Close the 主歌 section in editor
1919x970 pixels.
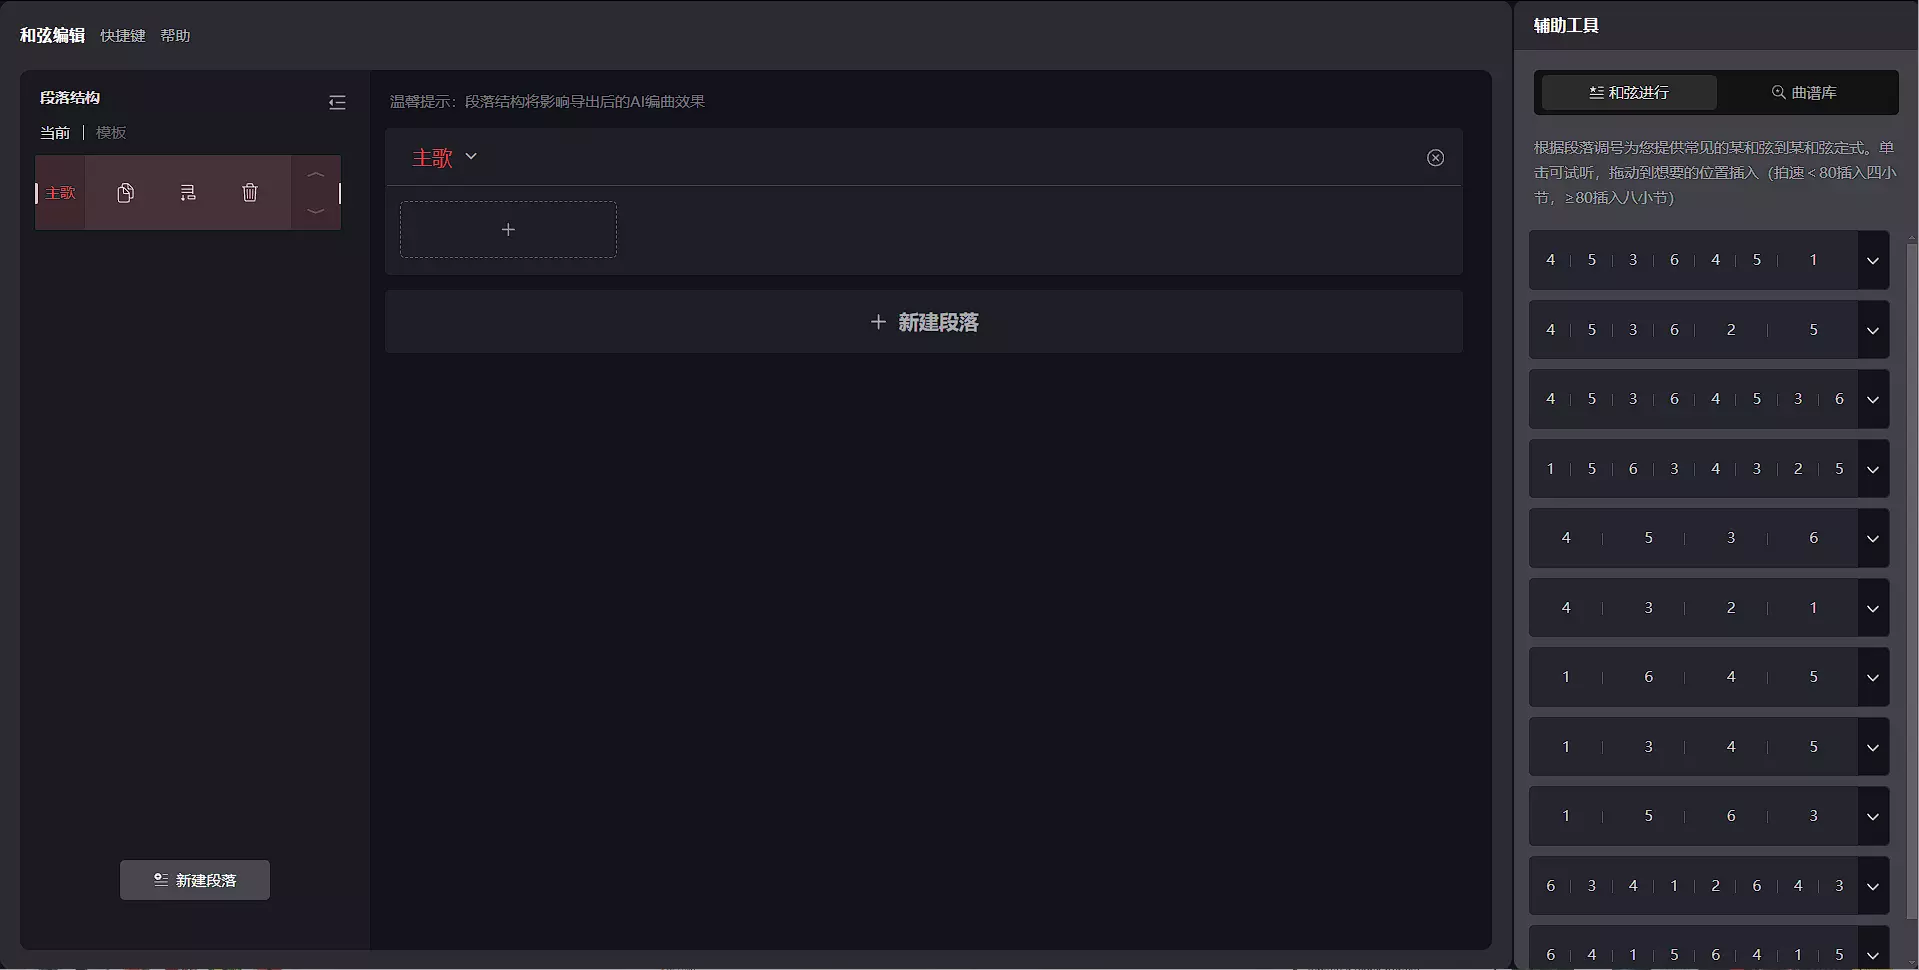coord(1435,158)
